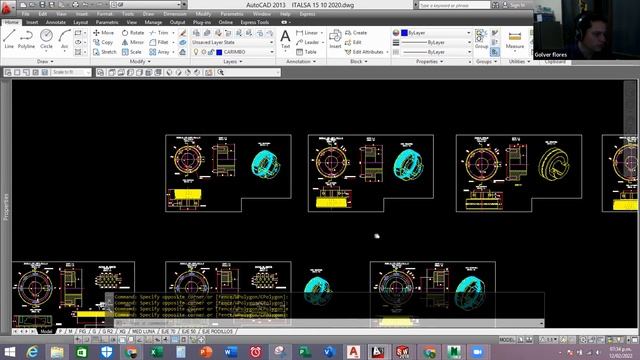Toggle CARIMBO layer on/off lightbulb

pos(196,52)
